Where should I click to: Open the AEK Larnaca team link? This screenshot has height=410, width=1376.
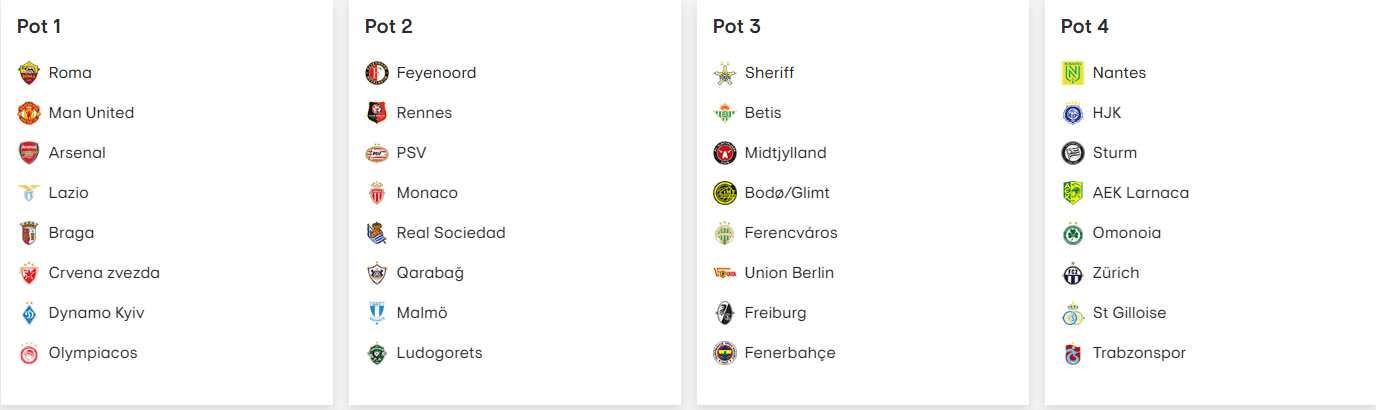coord(1140,193)
